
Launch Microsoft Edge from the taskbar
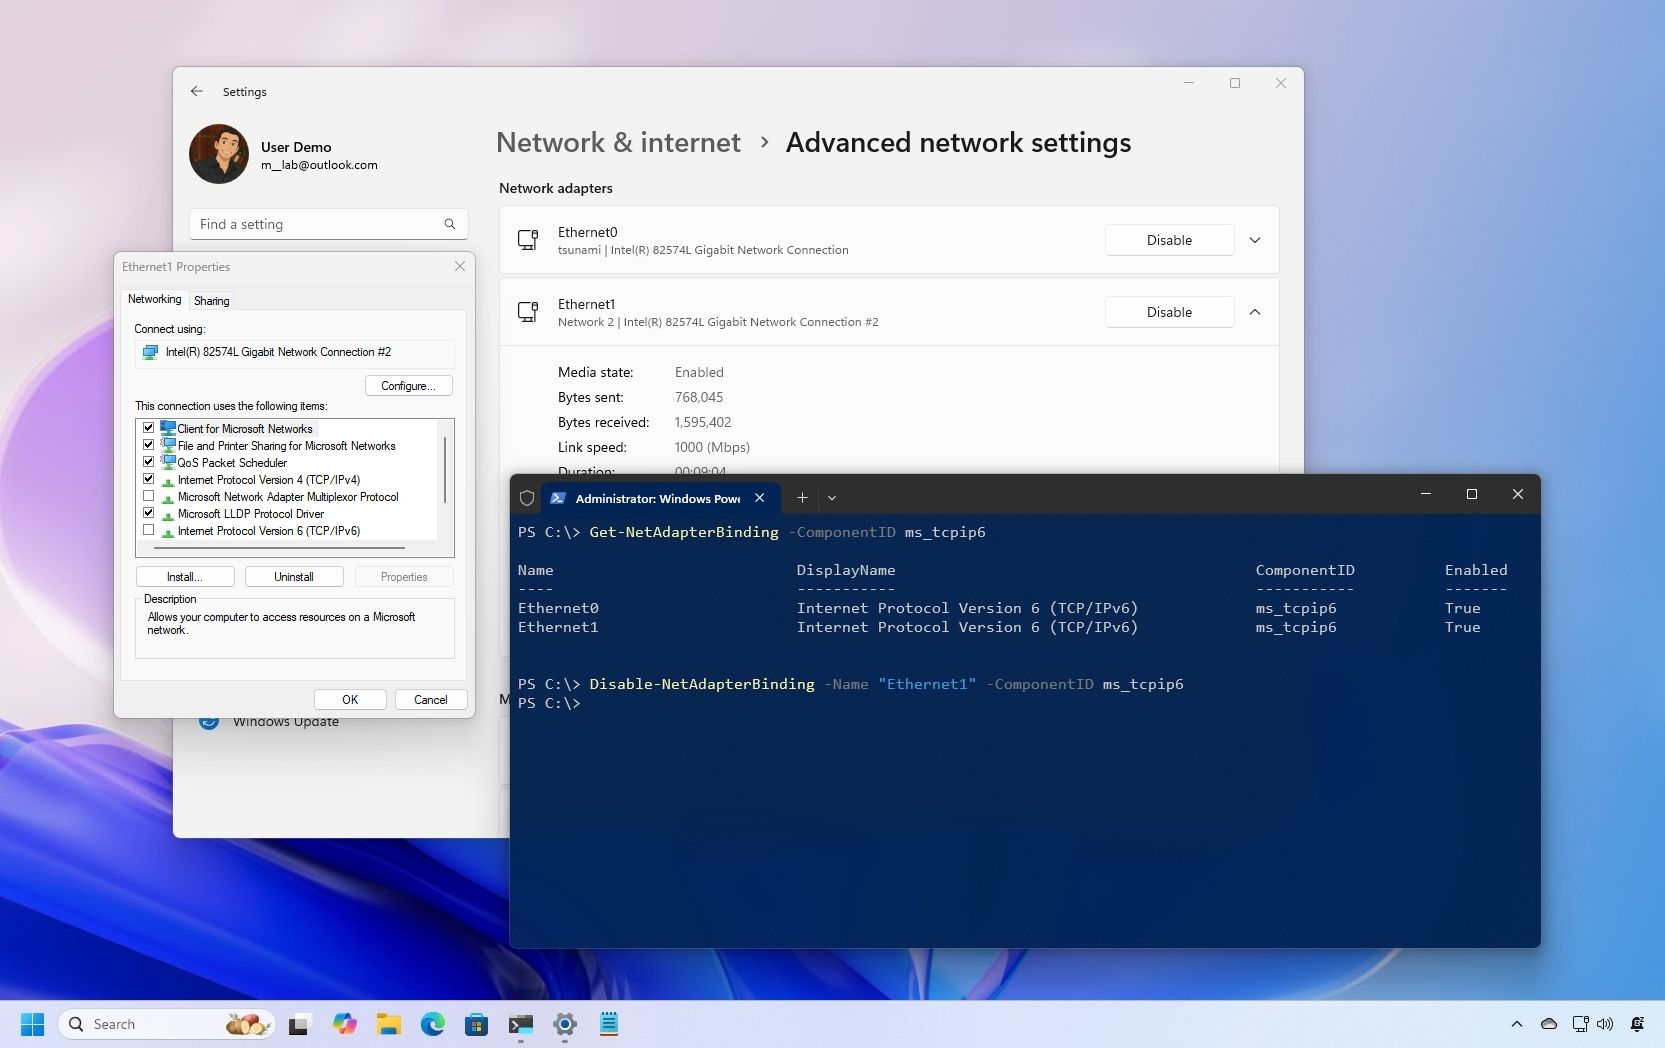[432, 1024]
